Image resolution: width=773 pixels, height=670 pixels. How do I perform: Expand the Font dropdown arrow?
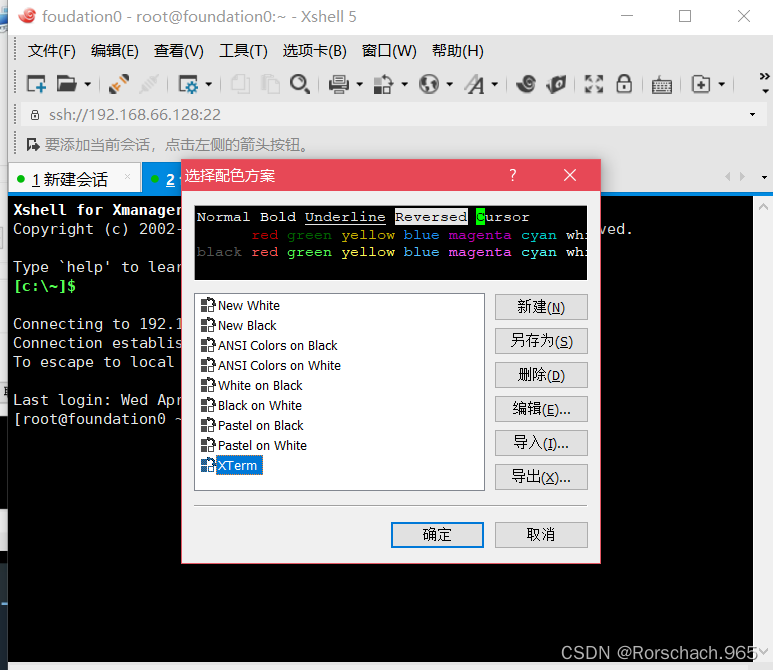click(494, 85)
